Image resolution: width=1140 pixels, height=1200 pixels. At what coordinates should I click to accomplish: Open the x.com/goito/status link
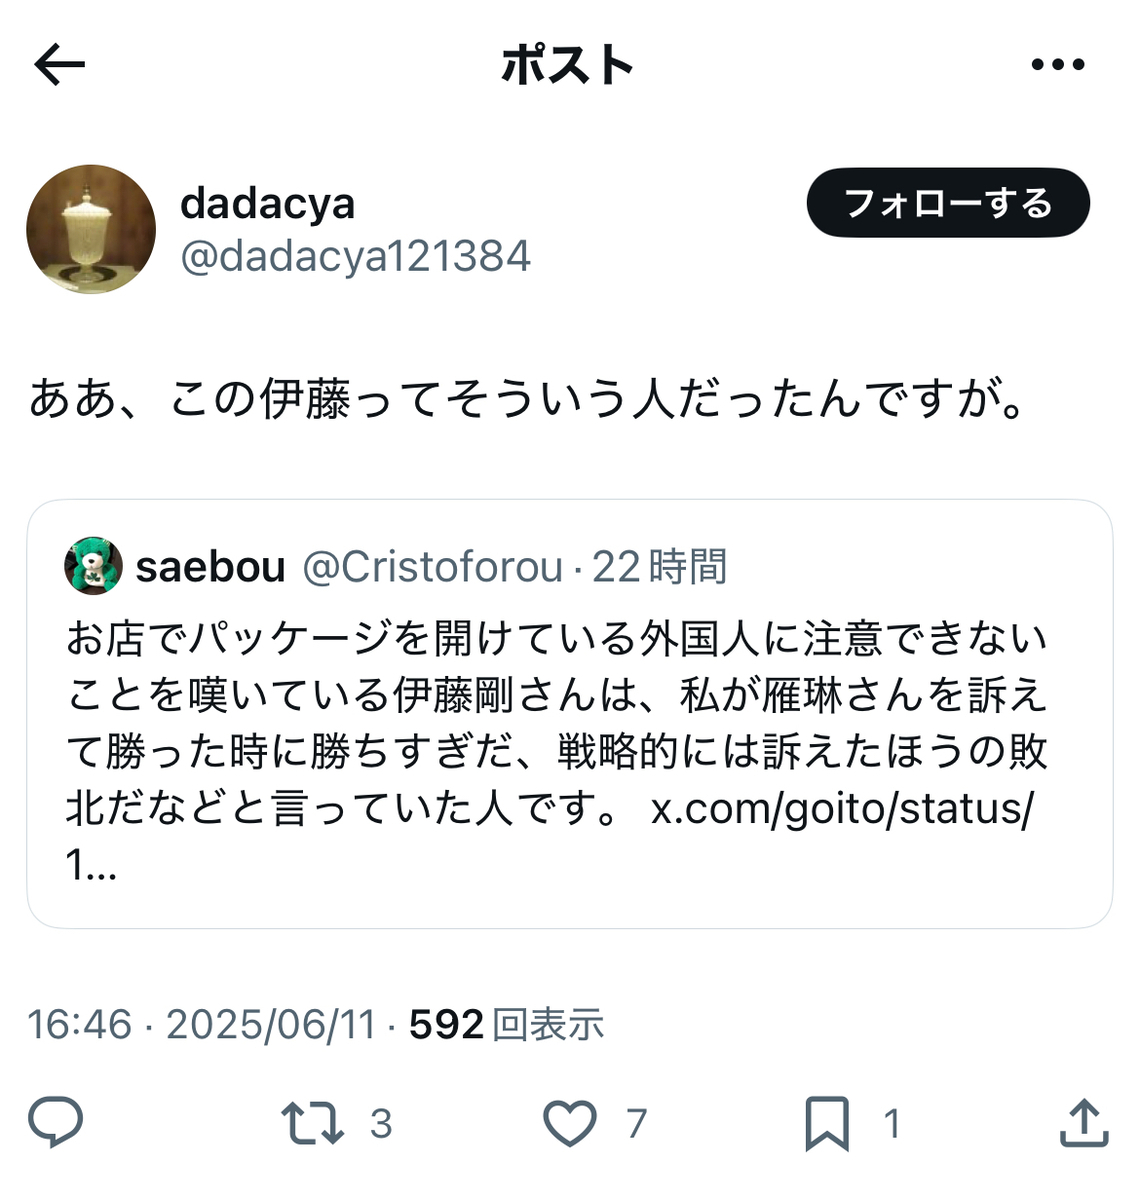pyautogui.click(x=842, y=808)
